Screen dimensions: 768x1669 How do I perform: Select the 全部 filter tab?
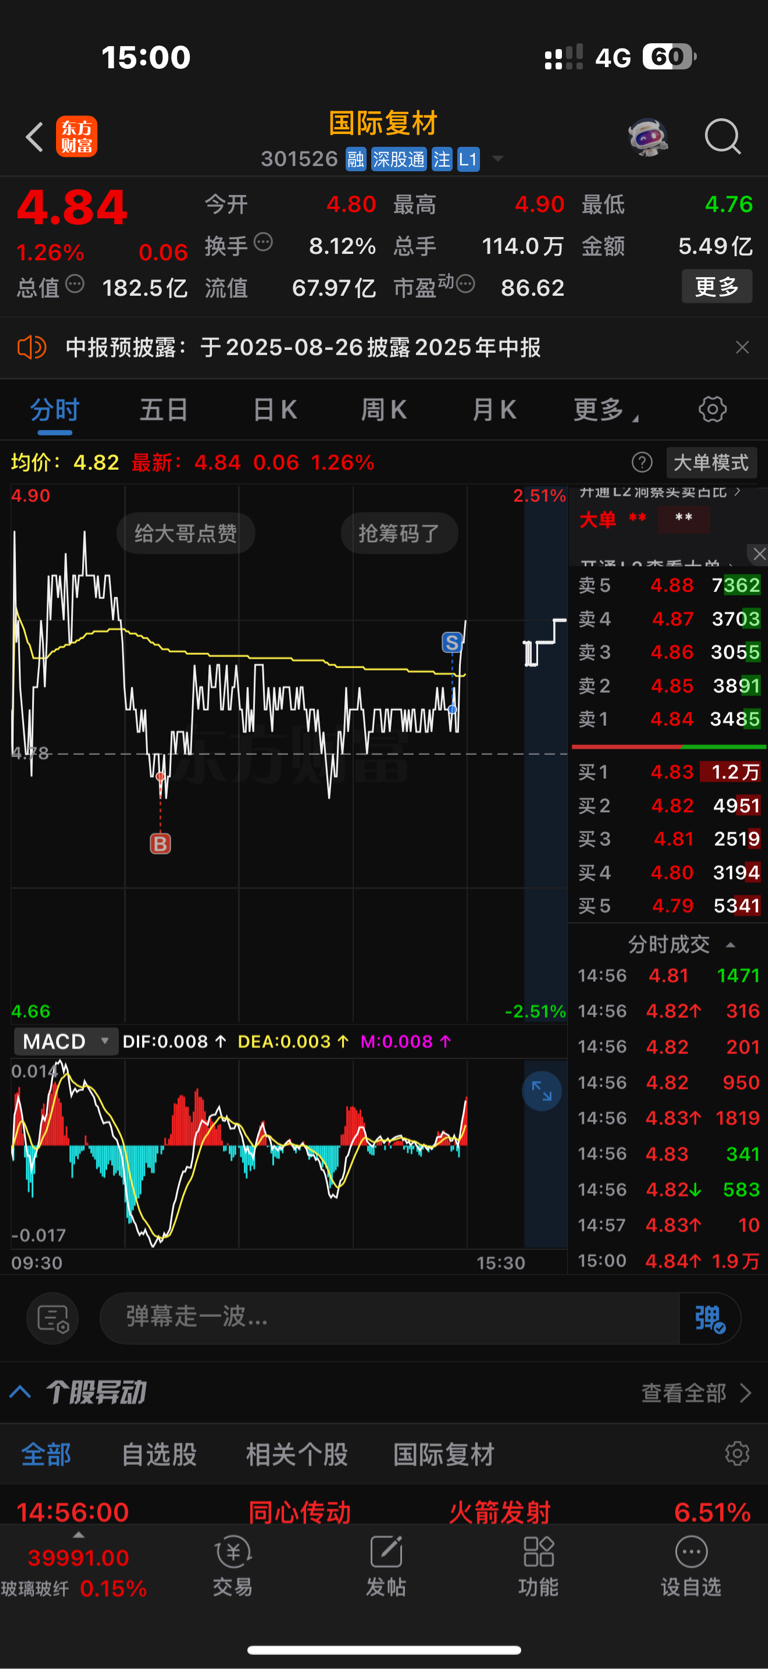(x=46, y=1454)
